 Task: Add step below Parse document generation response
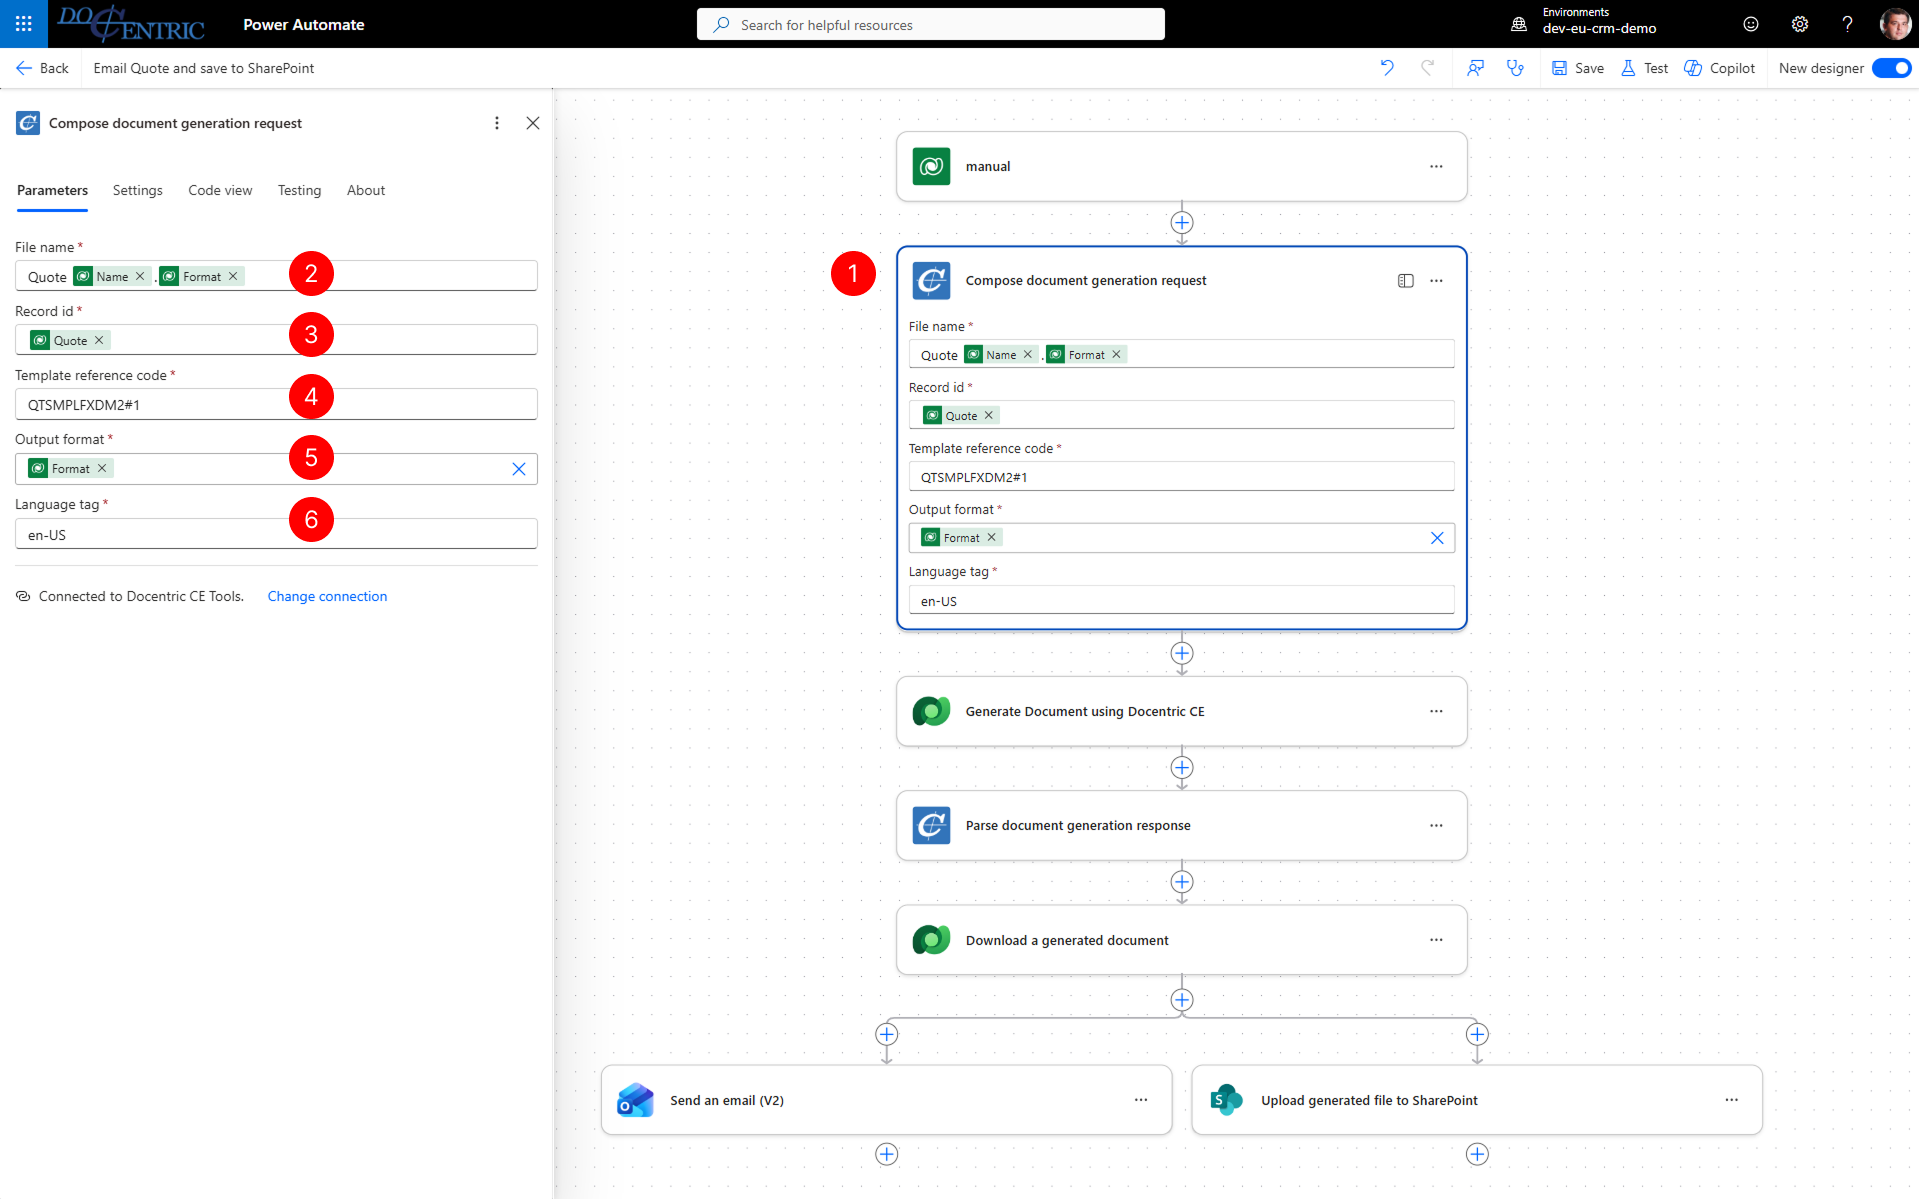pos(1182,882)
